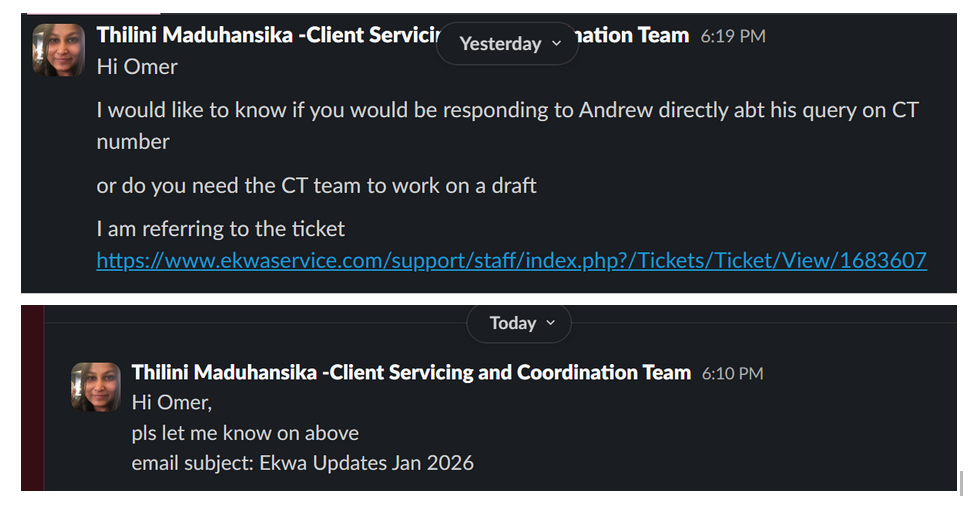Click the "I am referring to the ticket" text
This screenshot has width=975, height=505.
[220, 229]
